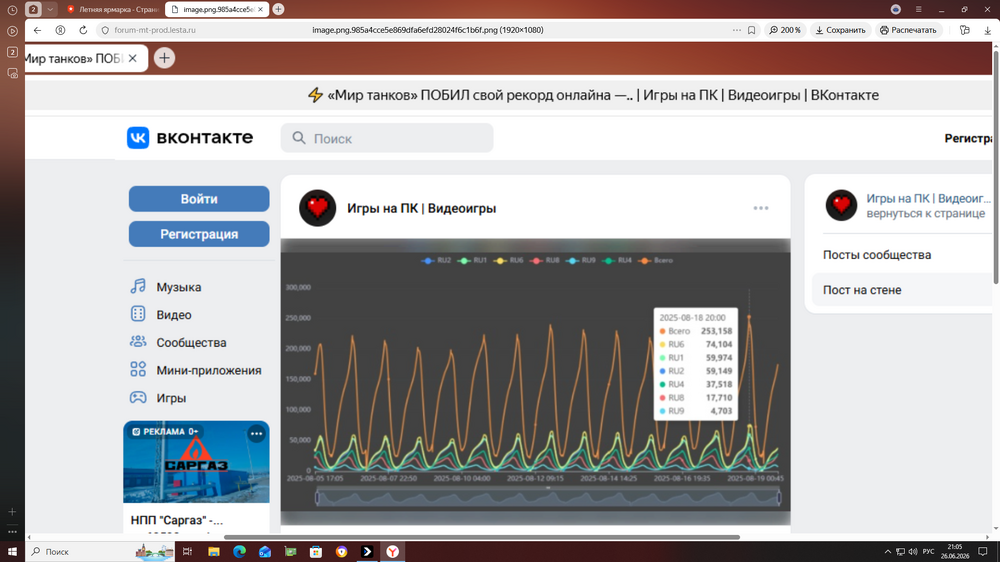This screenshot has width=1000, height=562.
Task: Click the add panel plus icon in sidebar
Action: 12,512
